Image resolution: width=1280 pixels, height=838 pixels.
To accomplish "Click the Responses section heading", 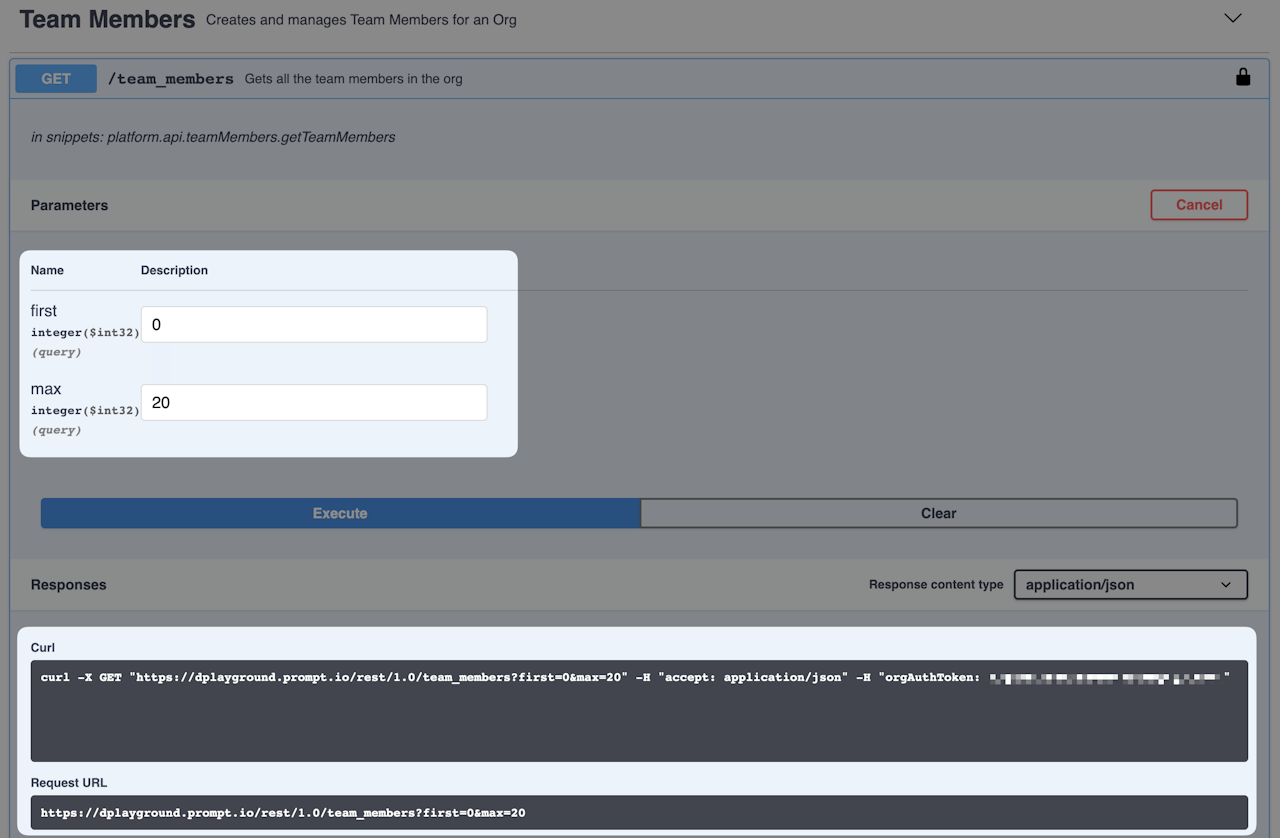I will 68,584.
